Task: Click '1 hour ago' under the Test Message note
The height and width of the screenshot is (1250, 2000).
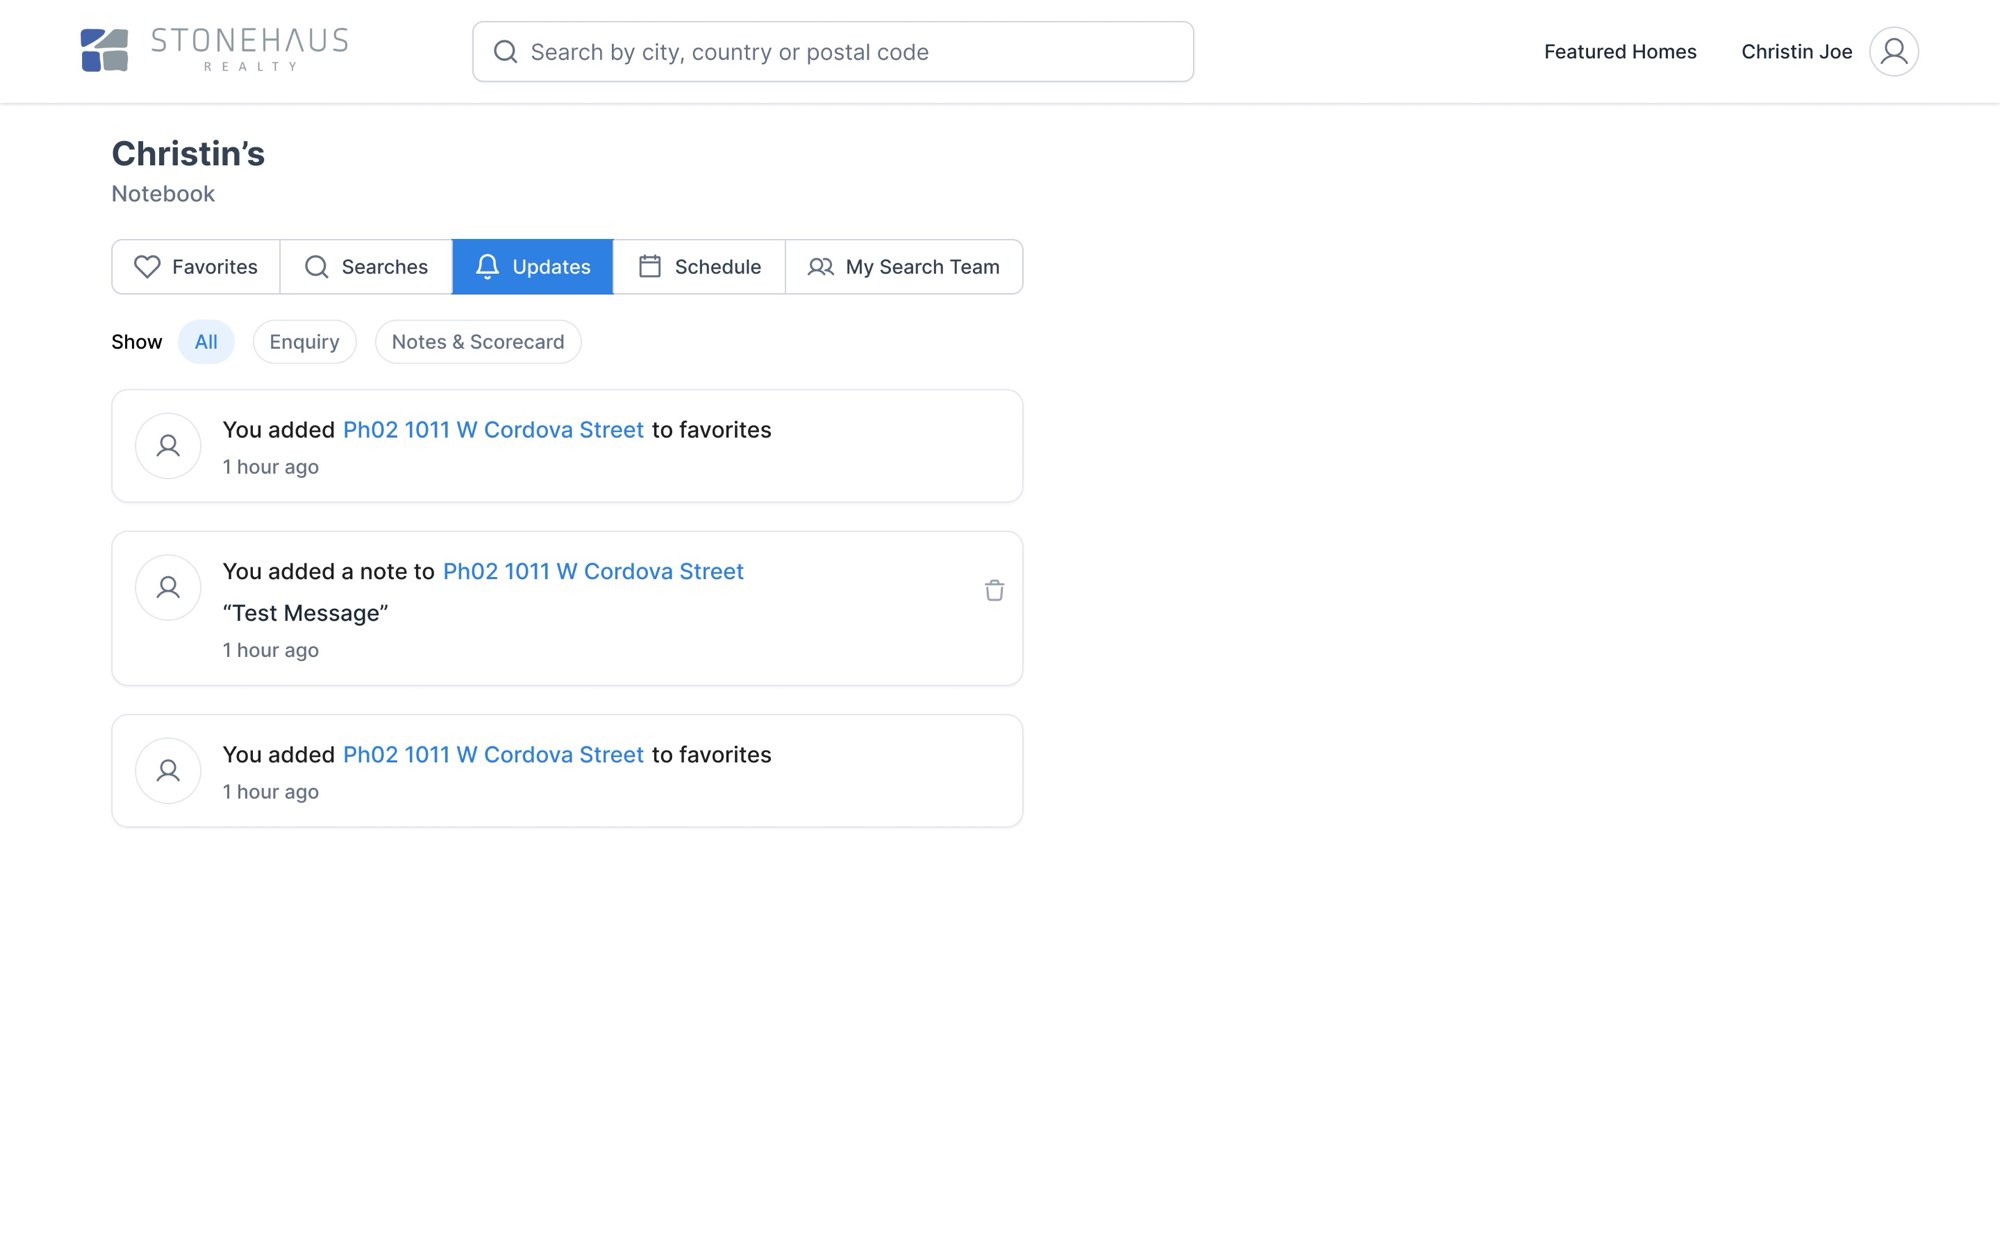Action: point(270,650)
